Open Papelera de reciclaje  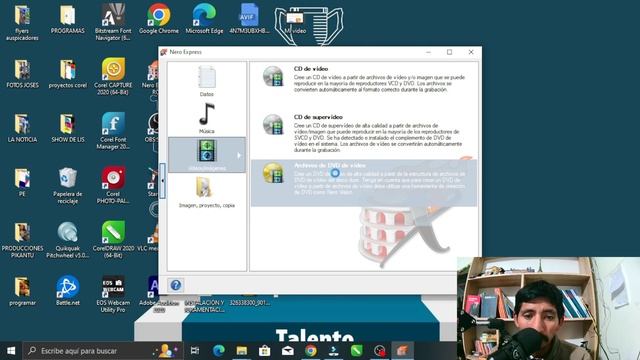point(68,186)
